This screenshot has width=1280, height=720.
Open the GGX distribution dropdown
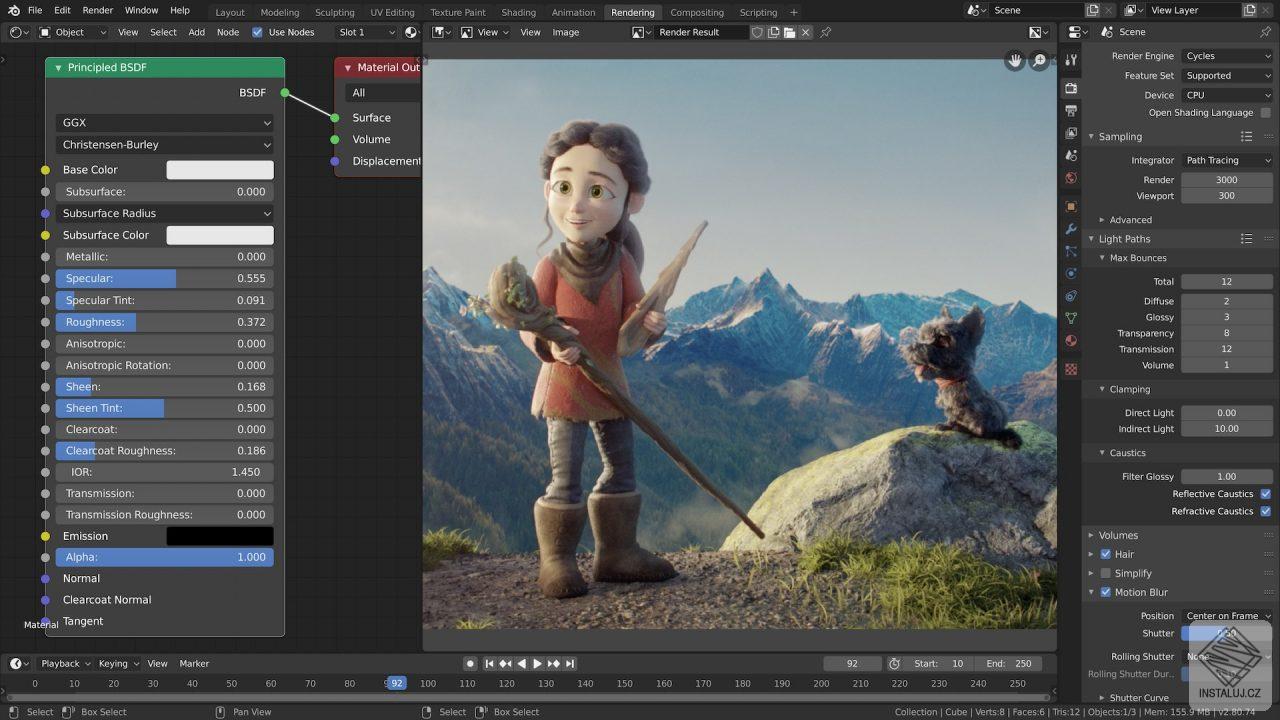click(165, 123)
